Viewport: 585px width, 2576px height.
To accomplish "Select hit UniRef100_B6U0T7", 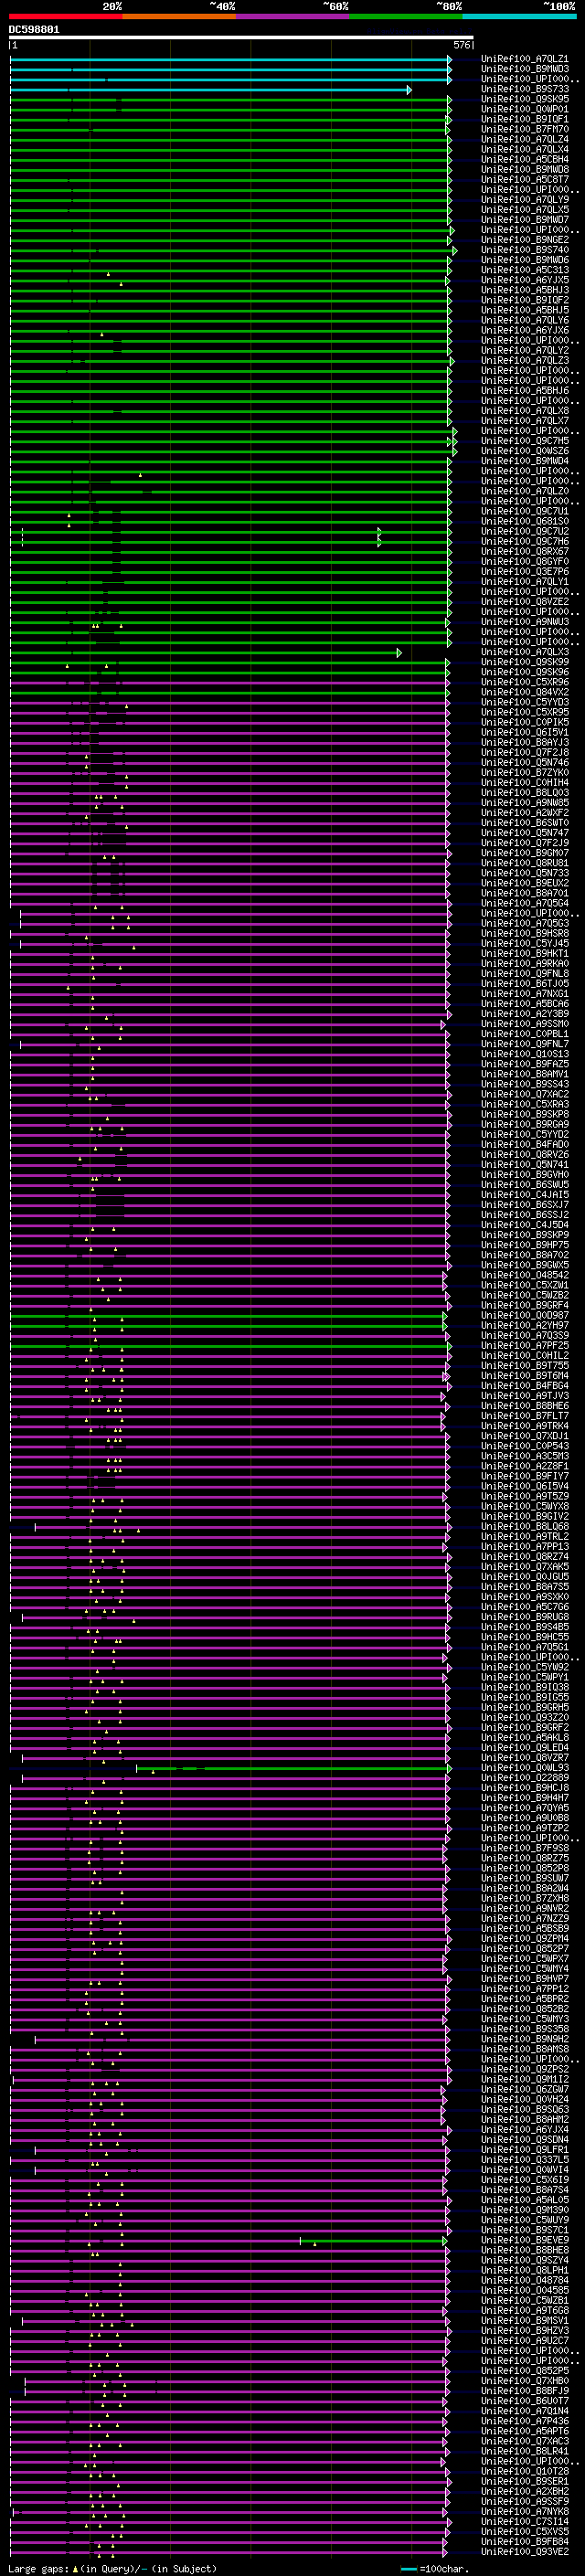I will click(x=525, y=2400).
